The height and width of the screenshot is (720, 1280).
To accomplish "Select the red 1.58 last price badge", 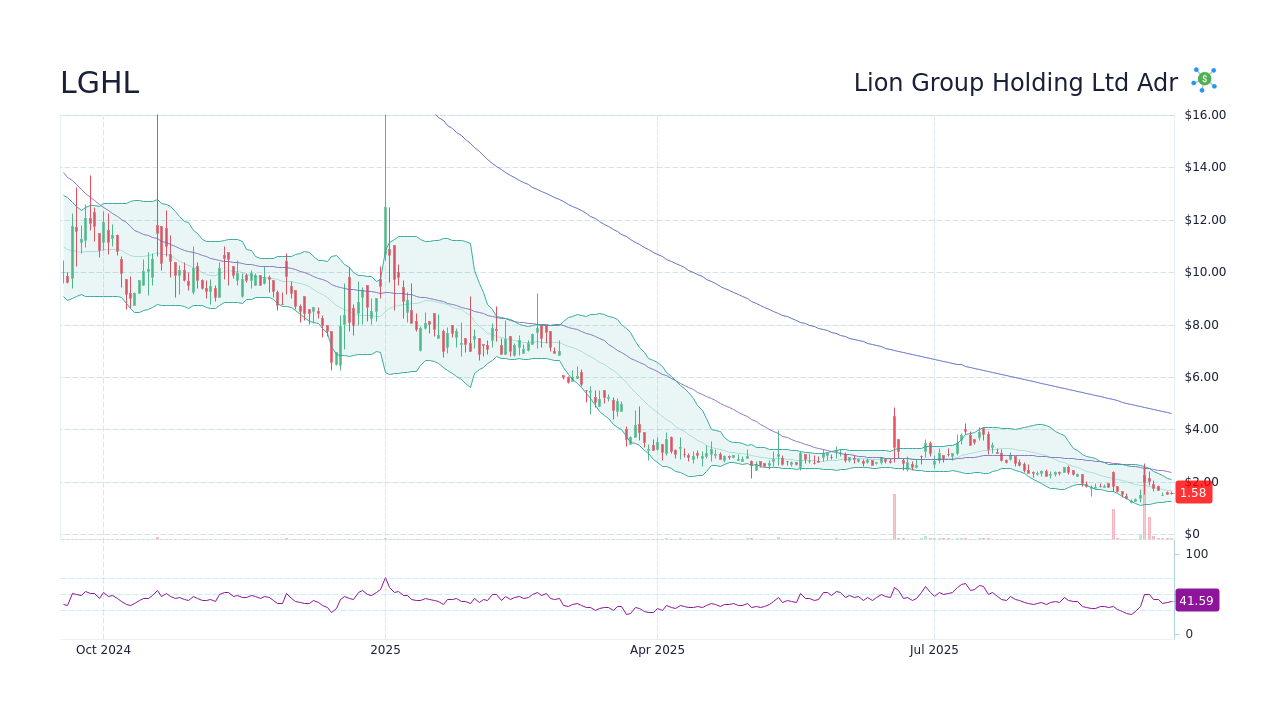I will 1192,492.
